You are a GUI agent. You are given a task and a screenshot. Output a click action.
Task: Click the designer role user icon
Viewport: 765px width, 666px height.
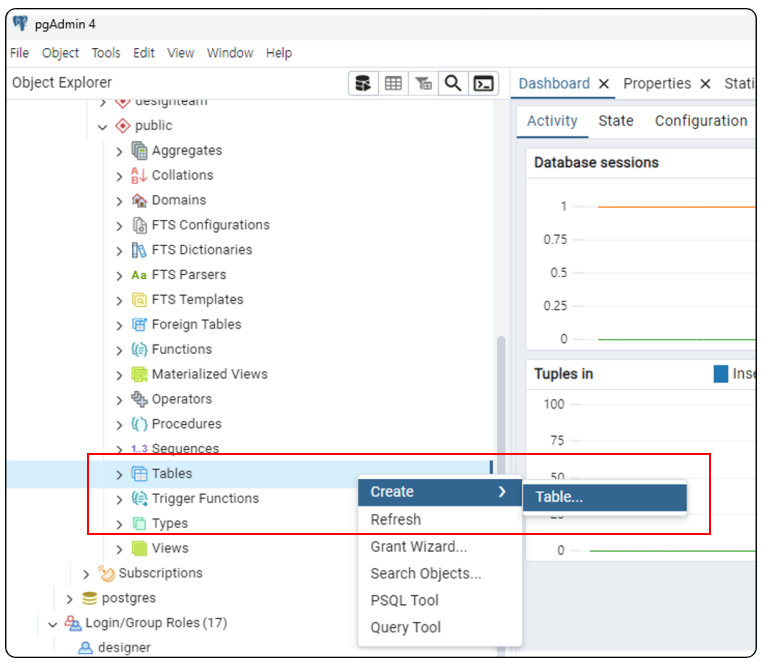point(85,648)
